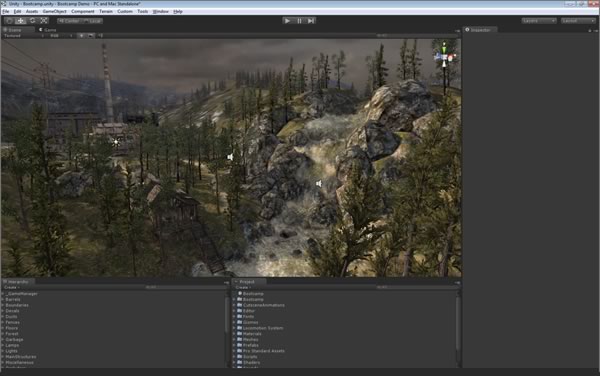Select Lights in Hierarchy

tap(11, 351)
